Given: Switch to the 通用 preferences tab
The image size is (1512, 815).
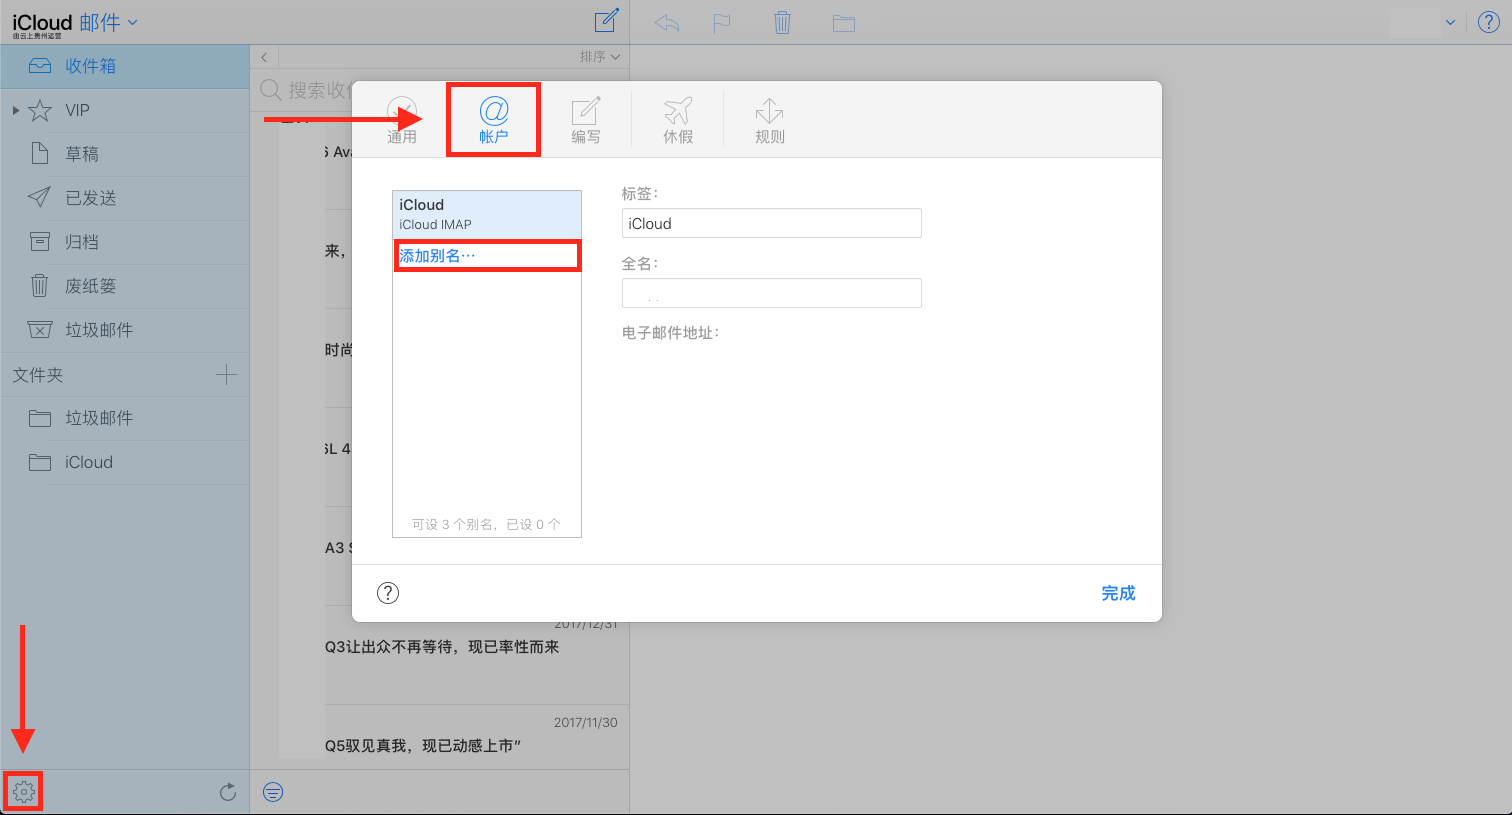Looking at the screenshot, I should click(x=402, y=120).
